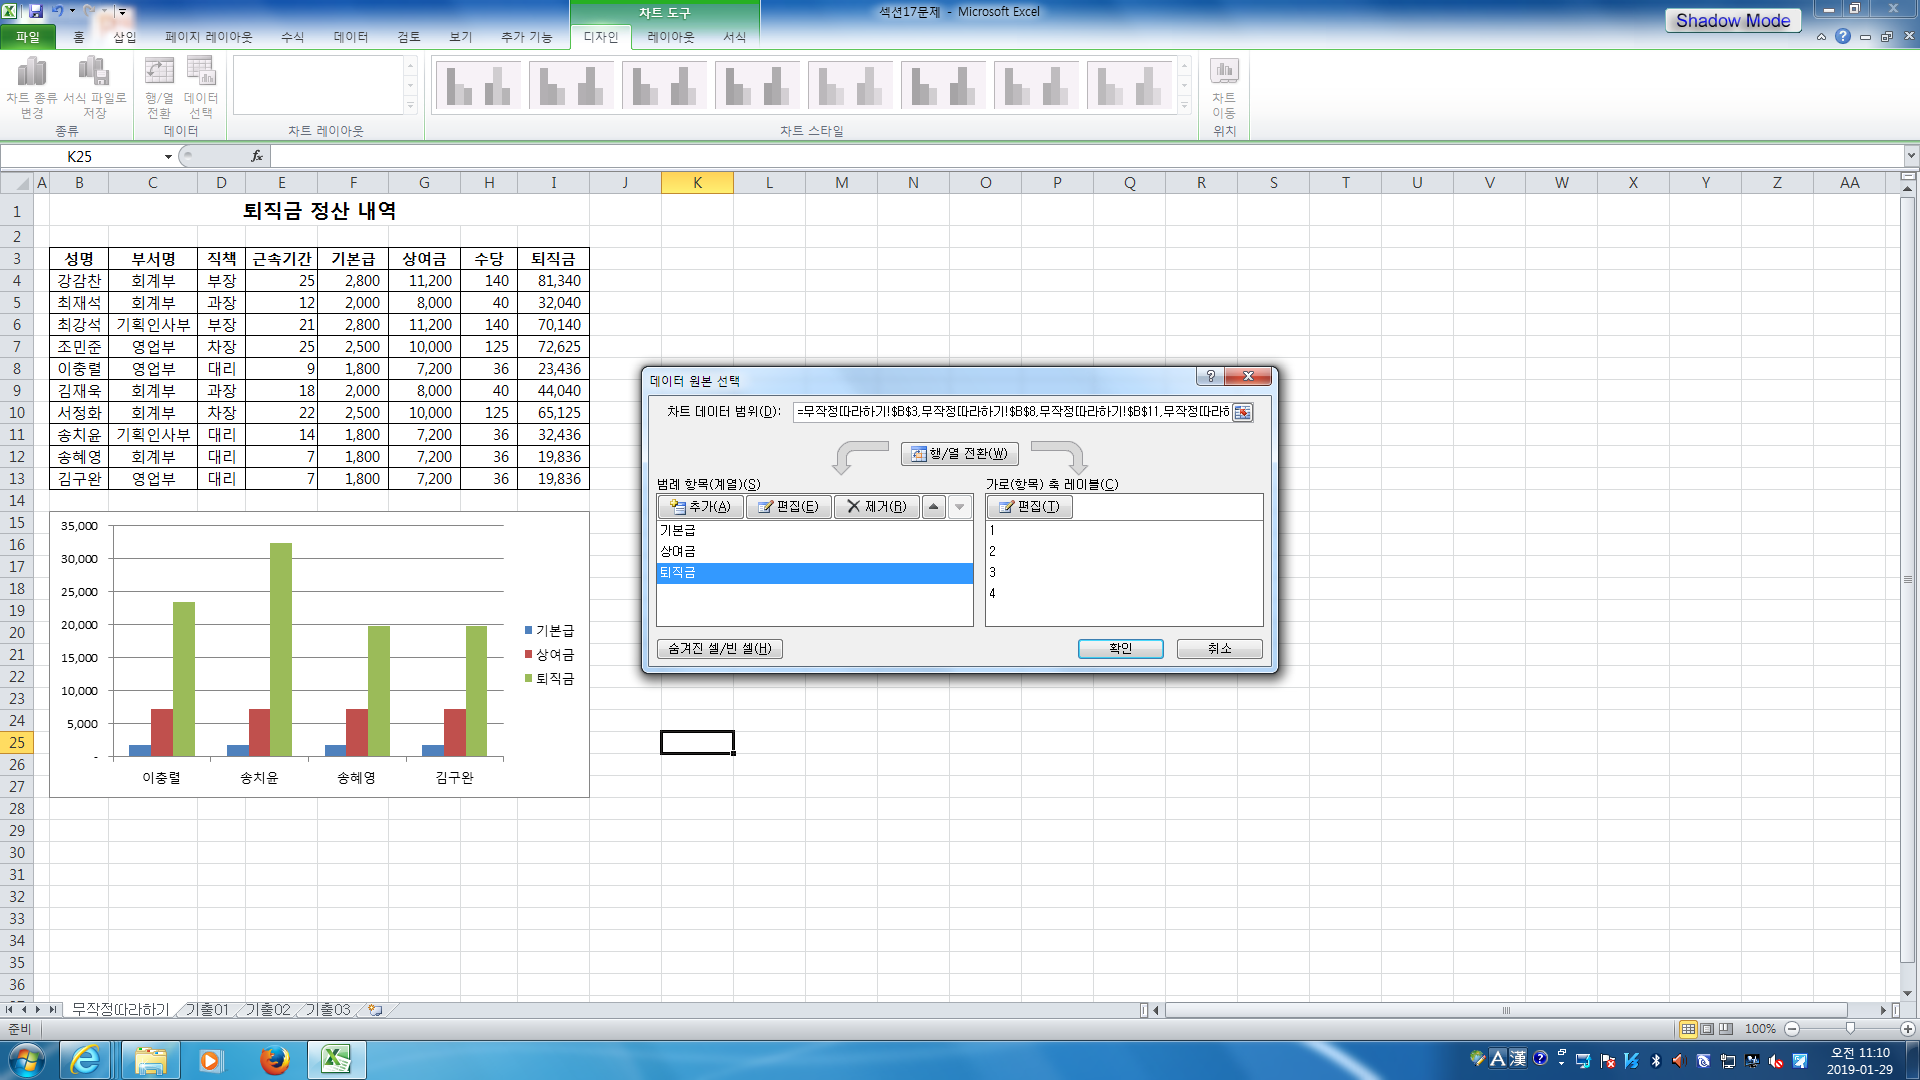Click 확인 button to confirm
The width and height of the screenshot is (1920, 1080).
1120,649
